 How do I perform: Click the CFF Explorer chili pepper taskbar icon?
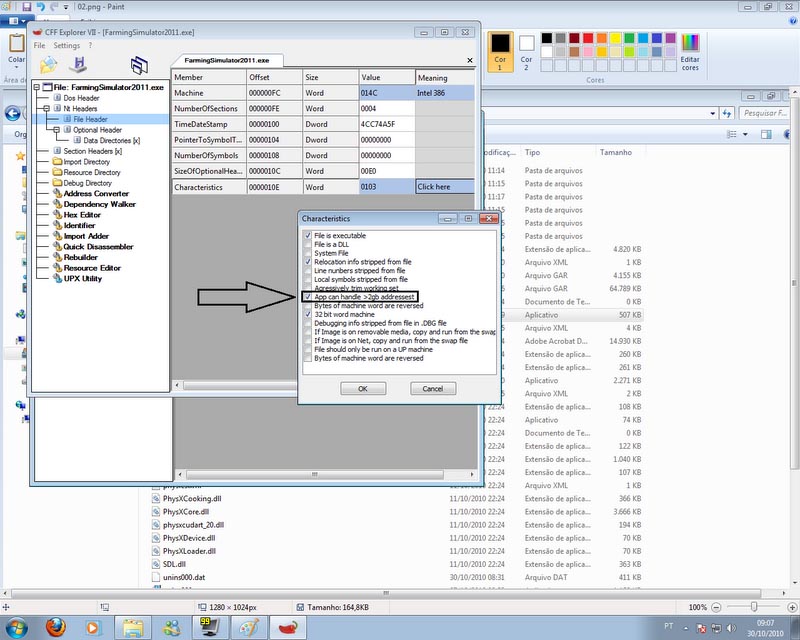[x=288, y=627]
